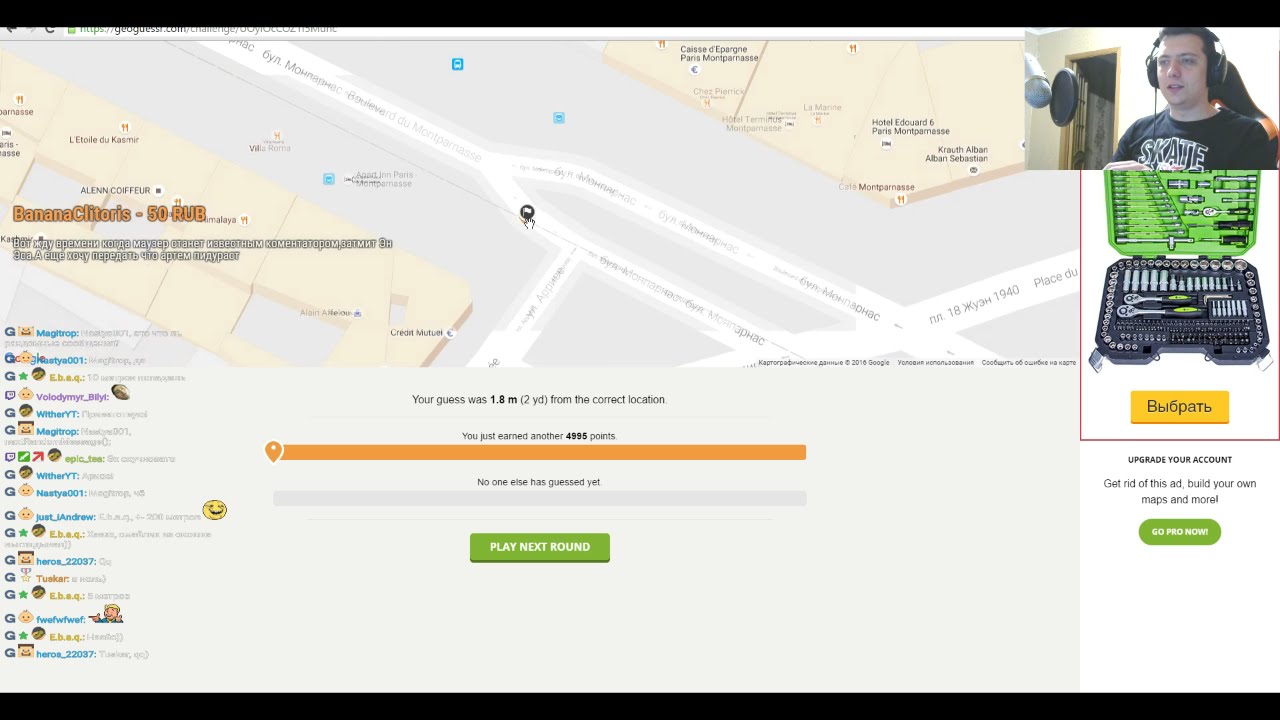Click laughing emoji after just_iAndrew's message

click(x=214, y=511)
